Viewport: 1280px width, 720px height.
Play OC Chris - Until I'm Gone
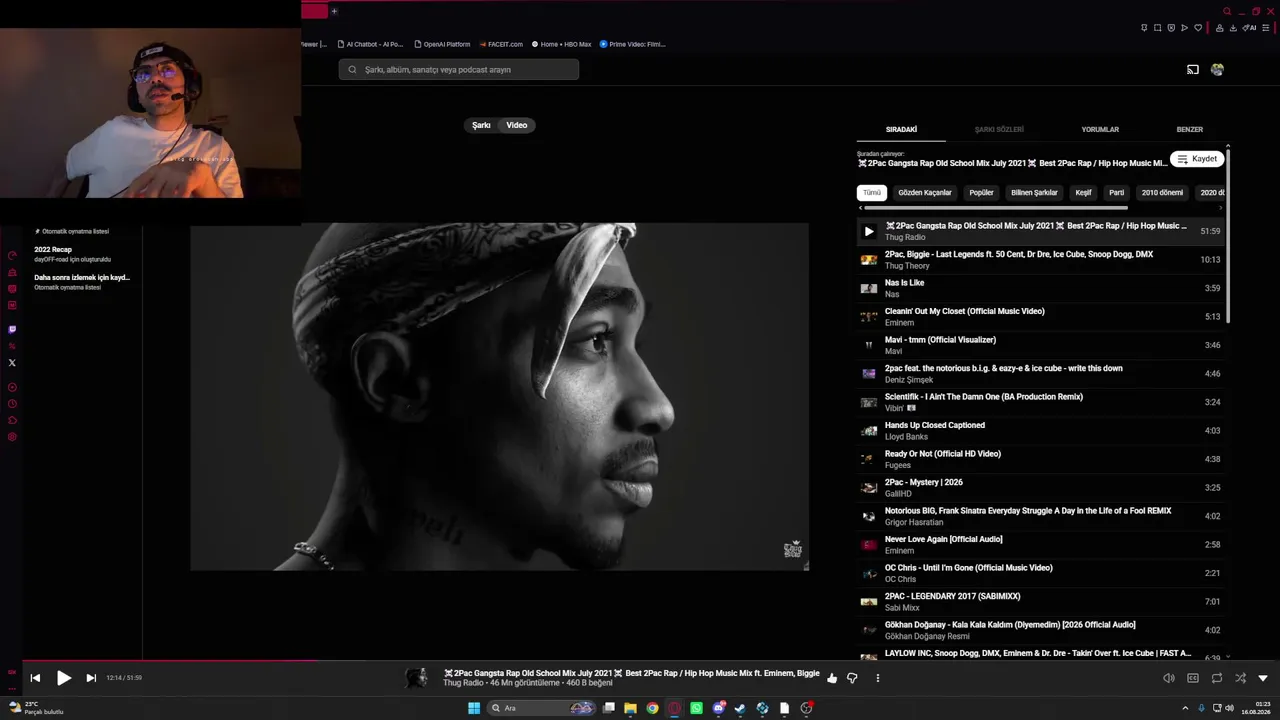1040,573
